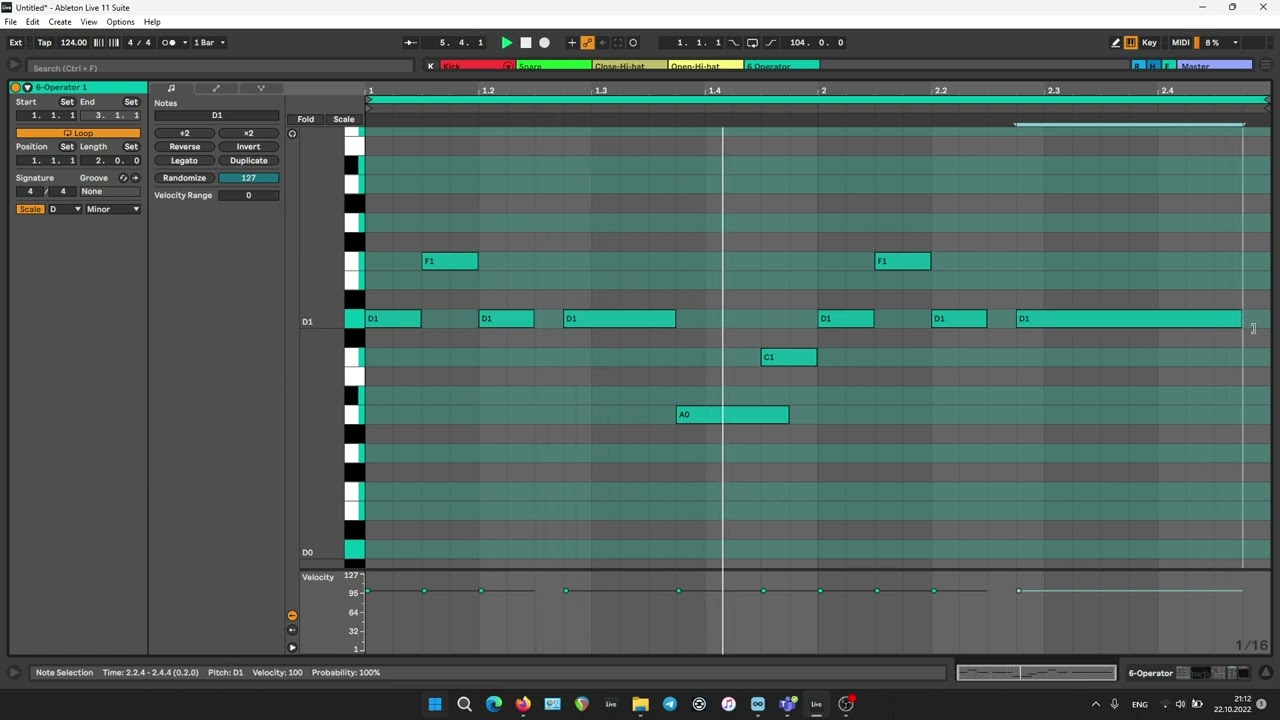
Task: Click Velocity Range value field
Action: tap(248, 195)
